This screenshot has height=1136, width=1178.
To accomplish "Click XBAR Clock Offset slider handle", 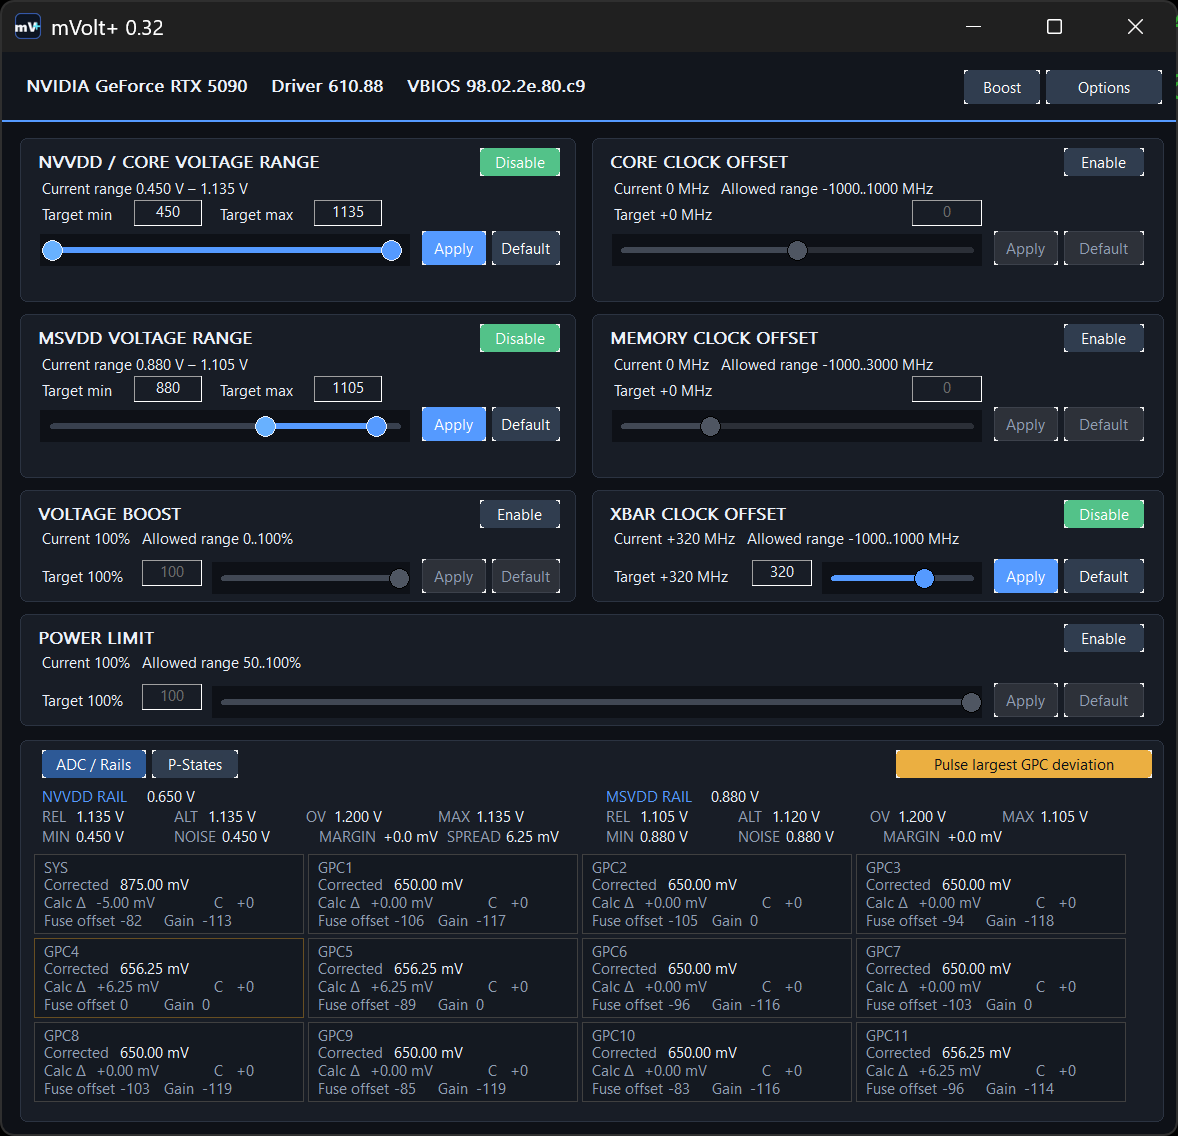I will click(x=924, y=579).
